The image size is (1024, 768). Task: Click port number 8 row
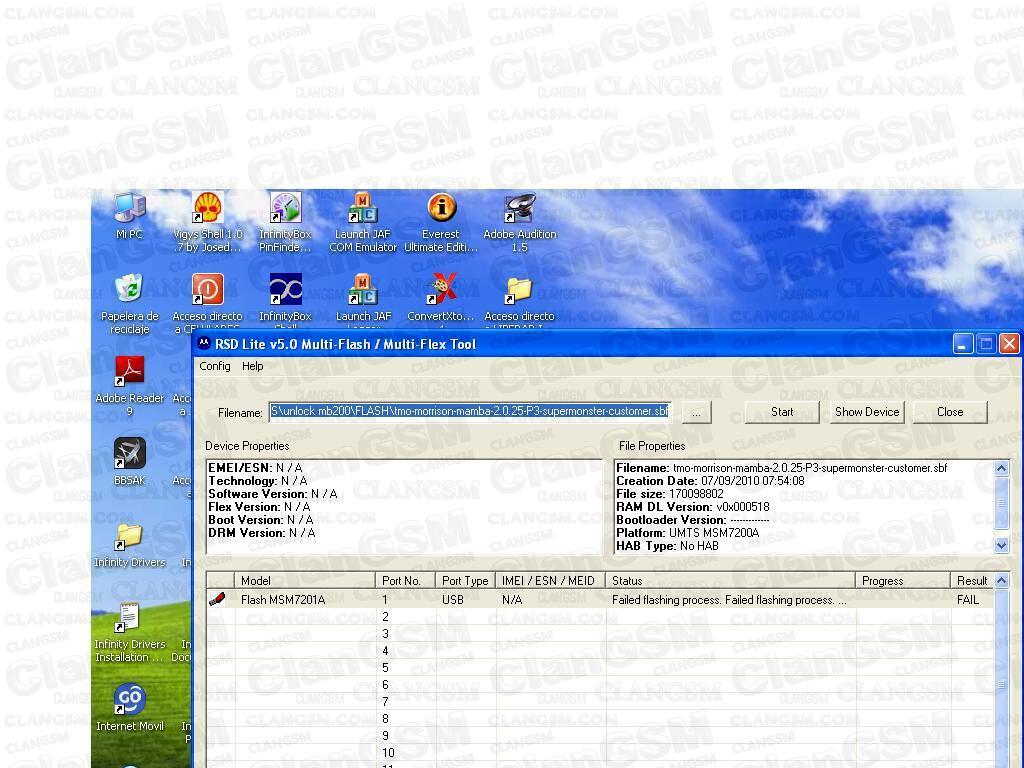pyautogui.click(x=385, y=718)
